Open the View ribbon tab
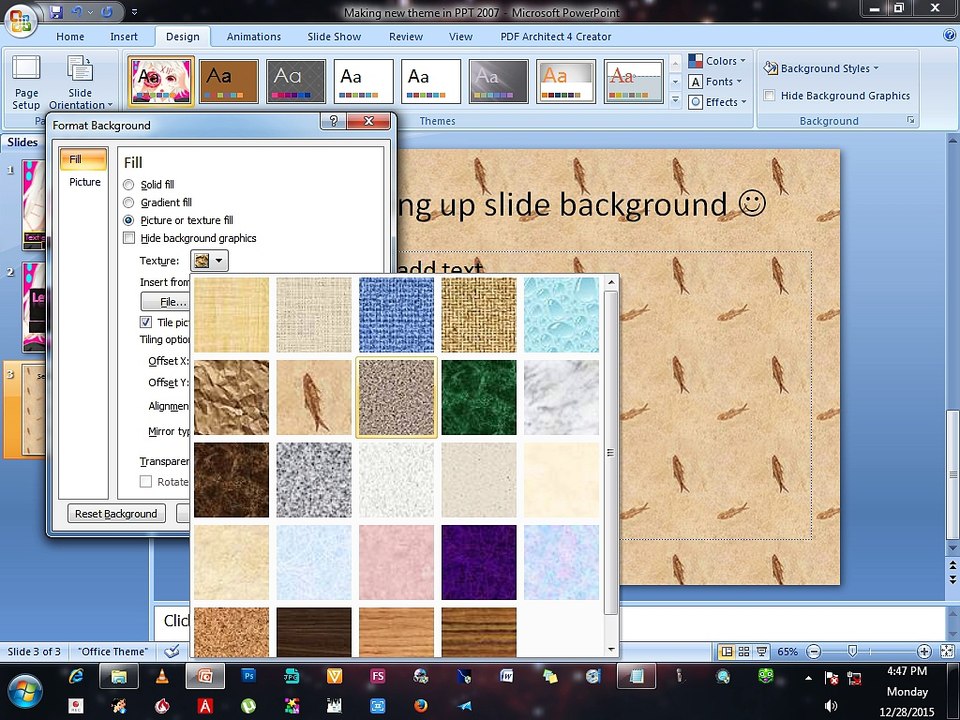The width and height of the screenshot is (960, 720). tap(460, 37)
